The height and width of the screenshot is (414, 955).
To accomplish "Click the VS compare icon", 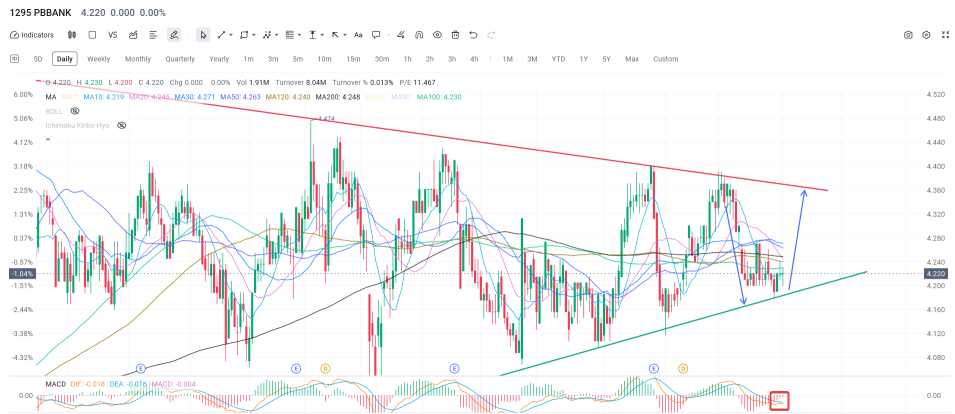I will pos(112,34).
